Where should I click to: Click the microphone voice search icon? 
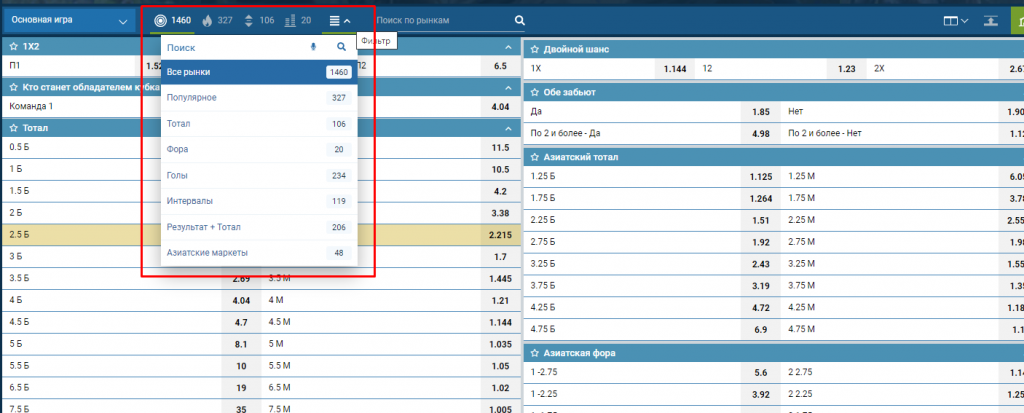pos(313,47)
